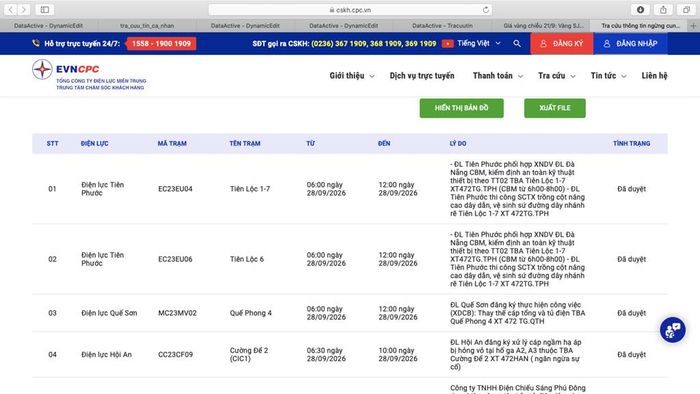
Task: Click row number 01
Action: 52,189
